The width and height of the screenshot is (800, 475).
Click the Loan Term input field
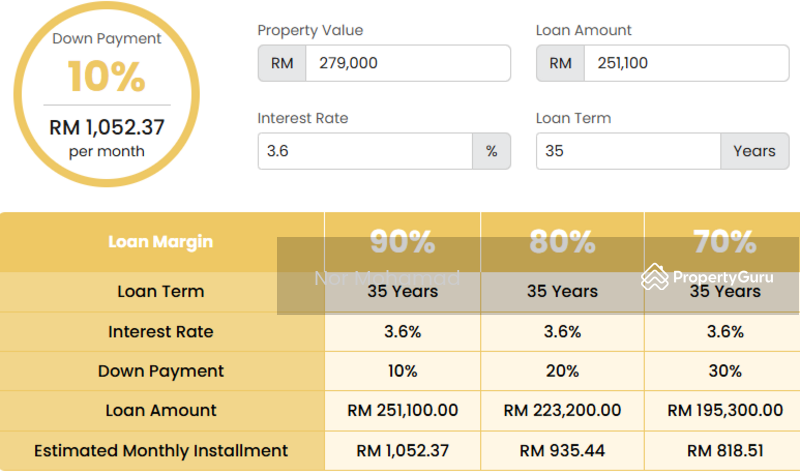coord(628,151)
